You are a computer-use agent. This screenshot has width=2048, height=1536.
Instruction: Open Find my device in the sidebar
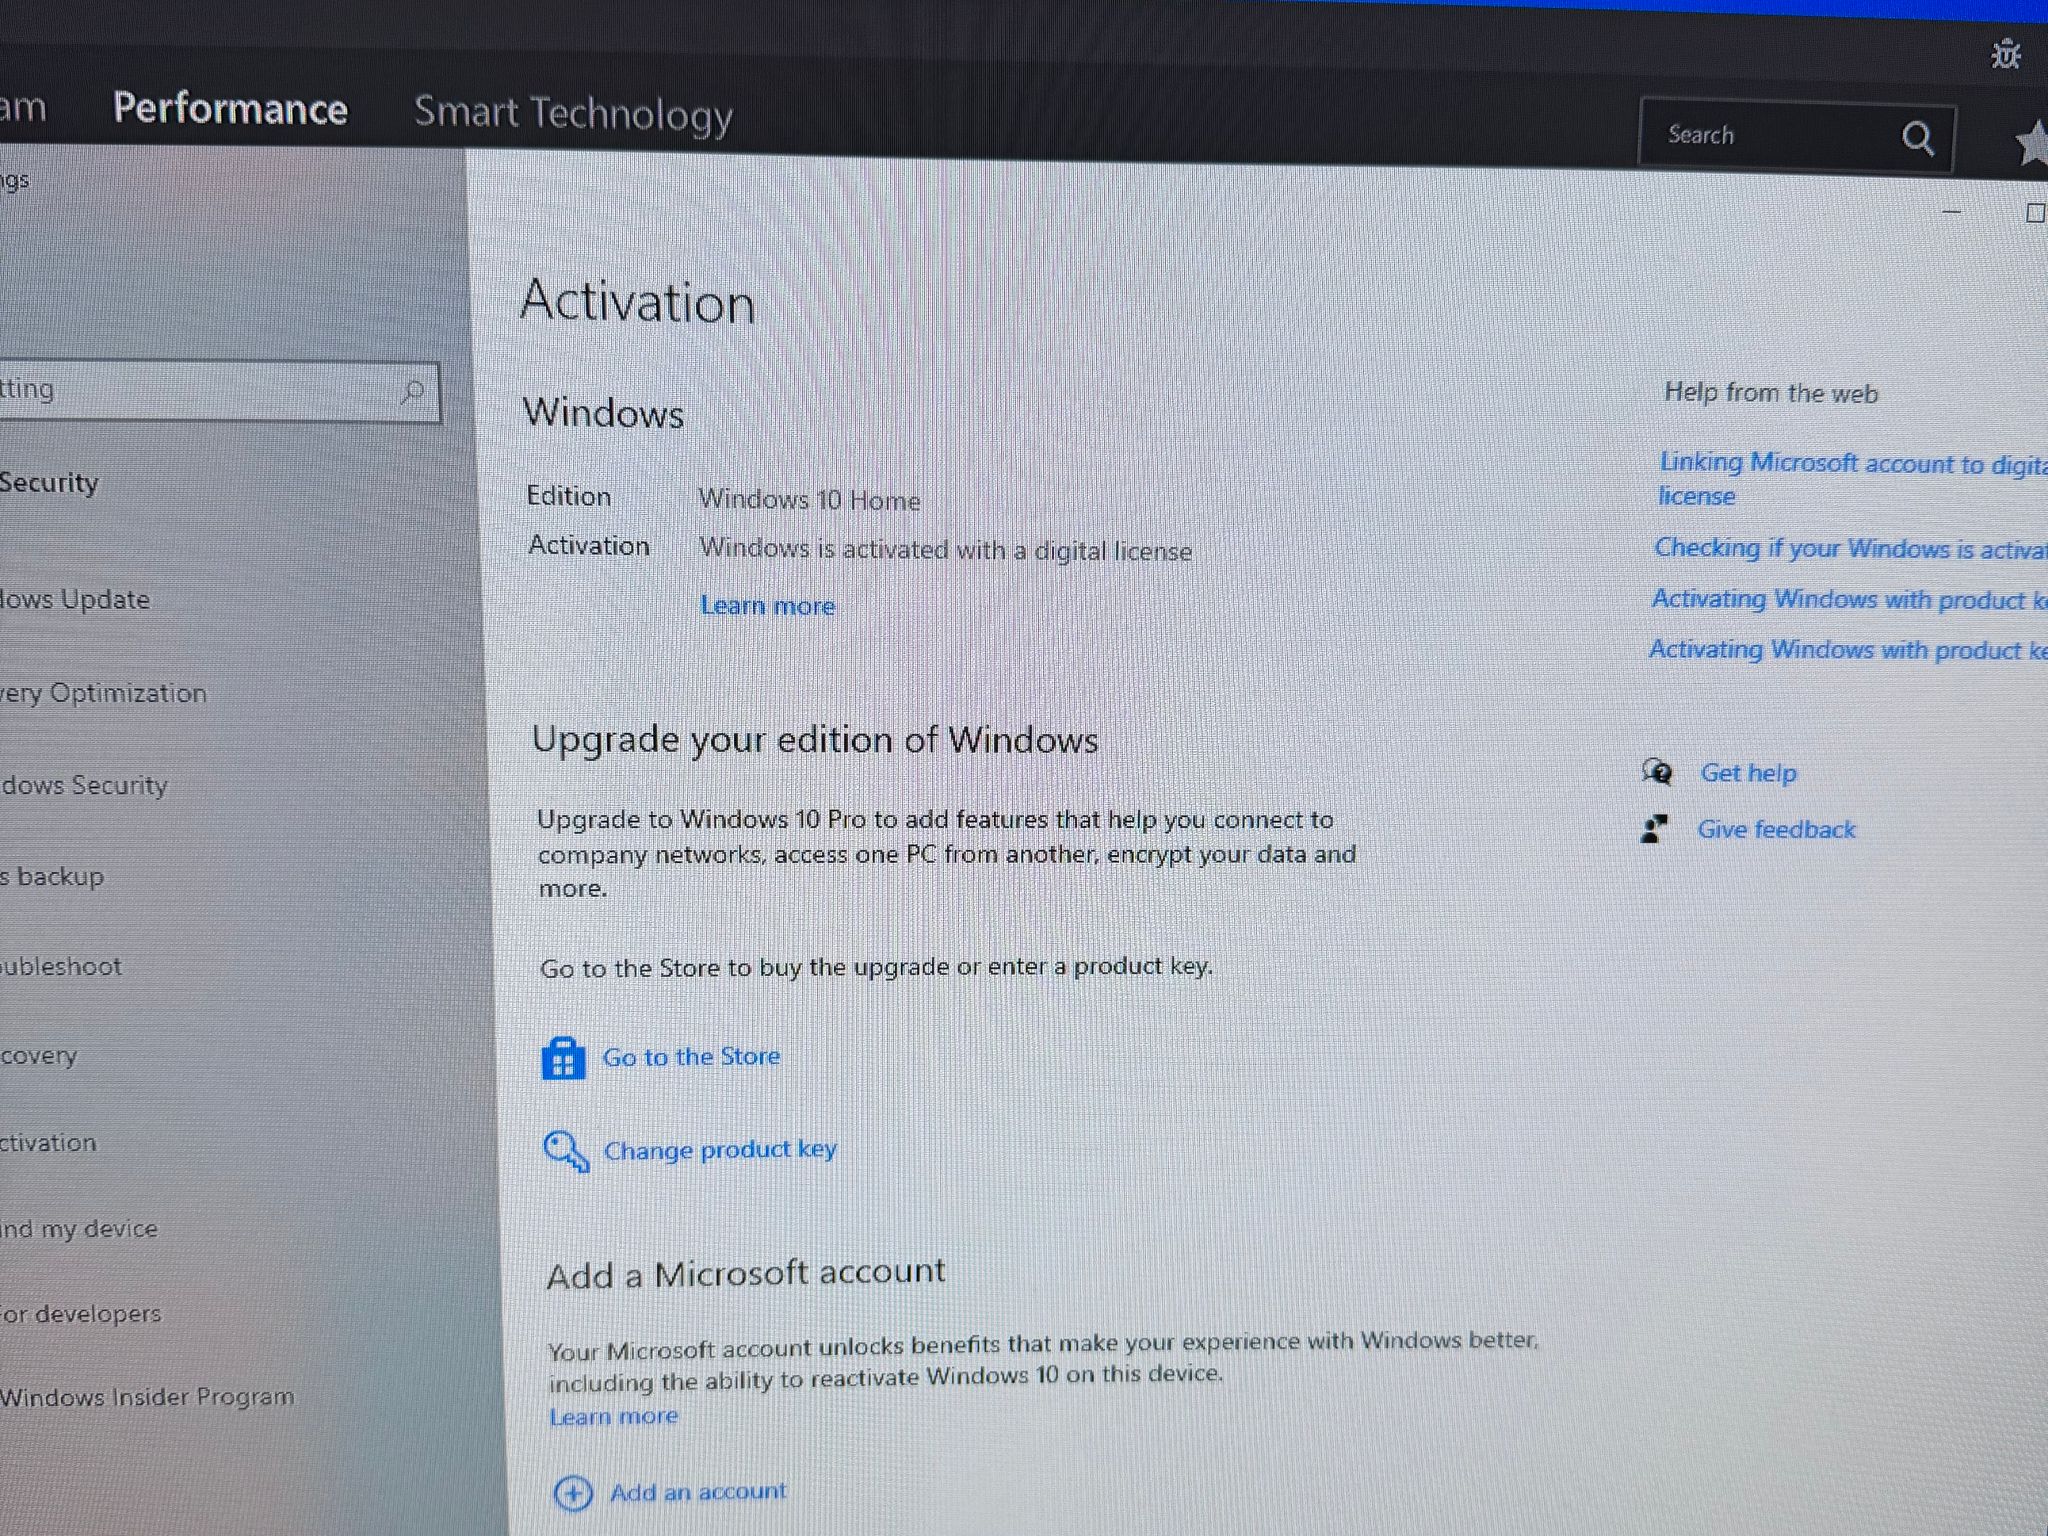coord(79,1228)
